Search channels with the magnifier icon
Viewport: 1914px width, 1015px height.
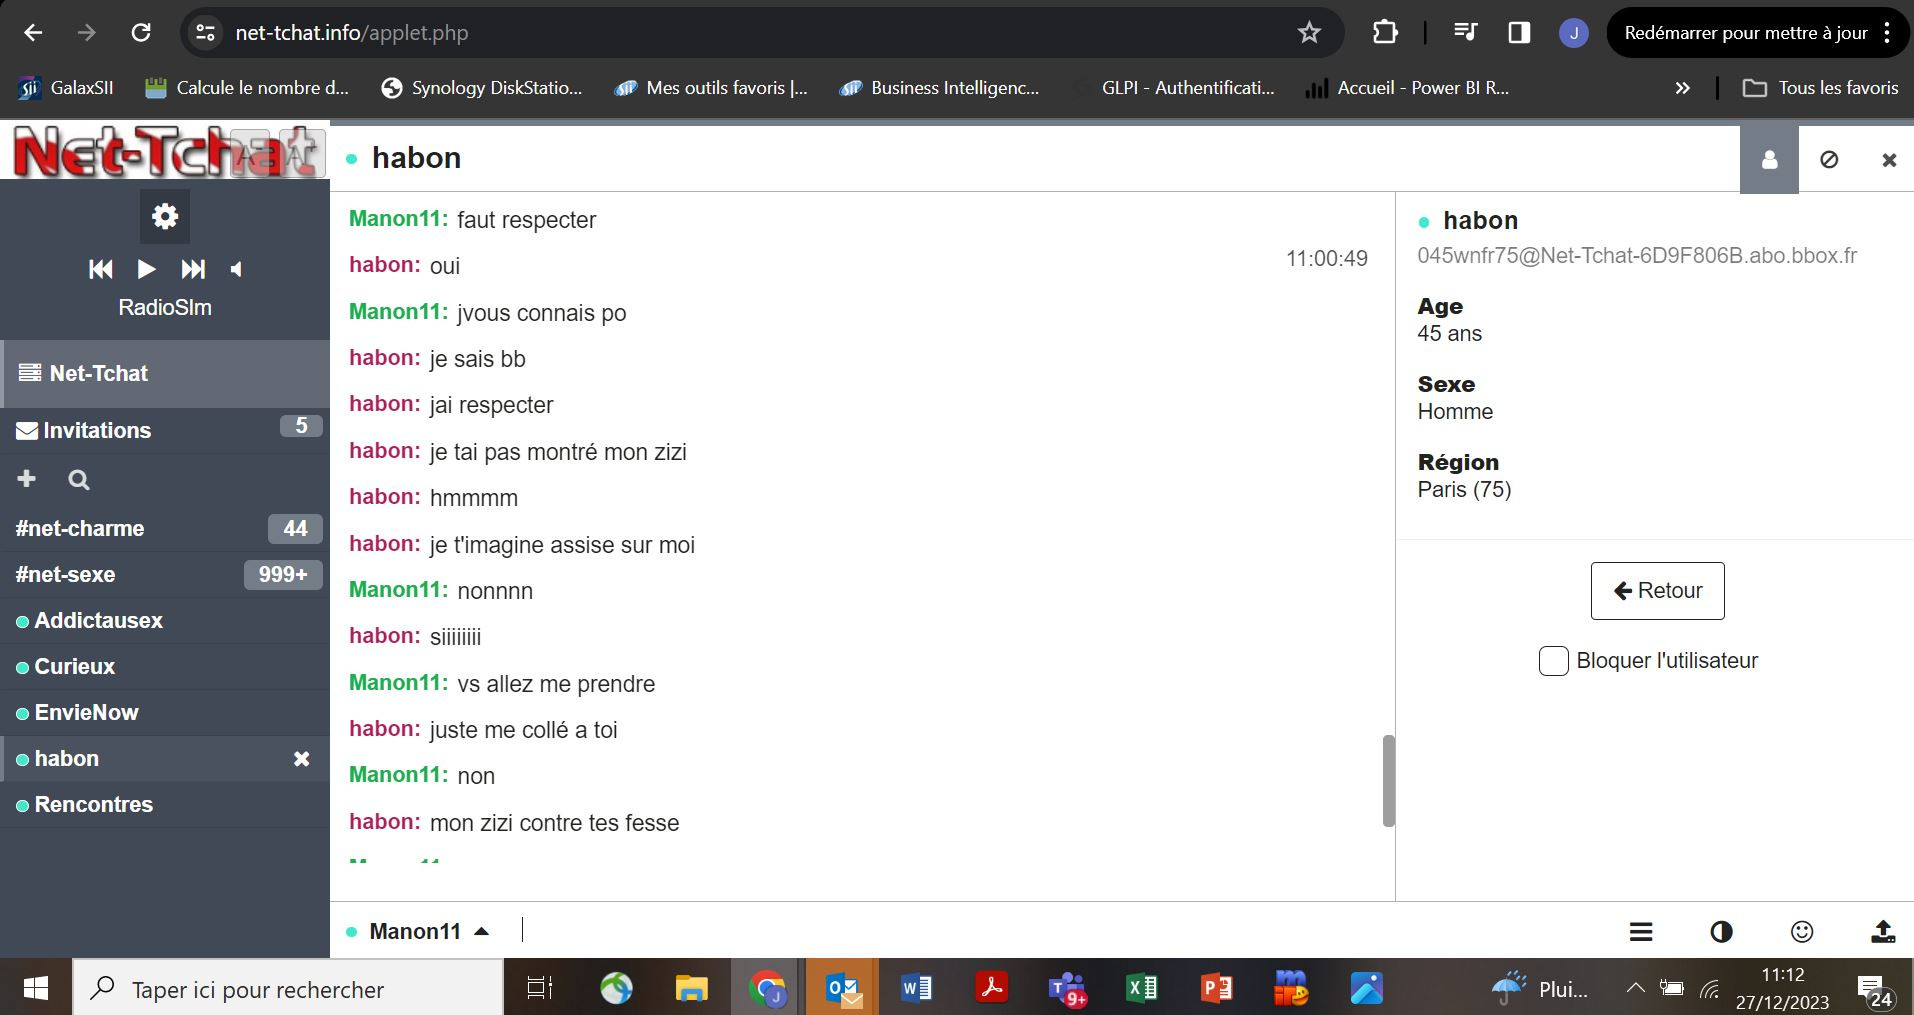(x=79, y=480)
